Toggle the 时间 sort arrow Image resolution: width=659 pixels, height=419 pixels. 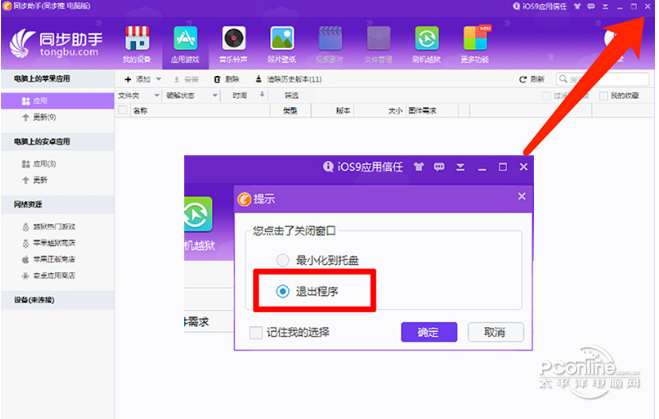[x=262, y=95]
